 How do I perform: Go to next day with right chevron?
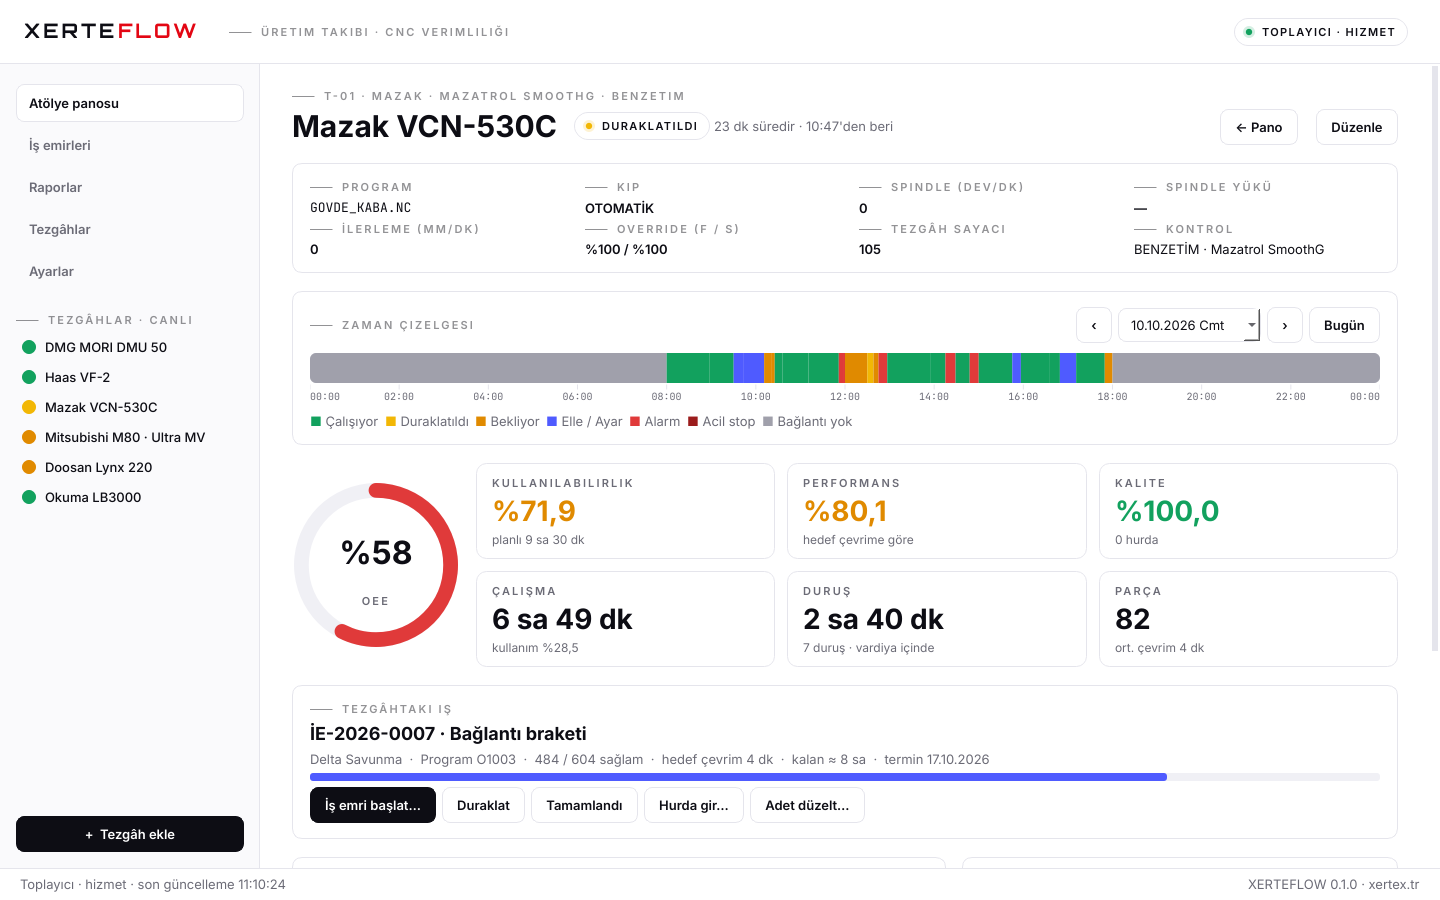click(1285, 325)
